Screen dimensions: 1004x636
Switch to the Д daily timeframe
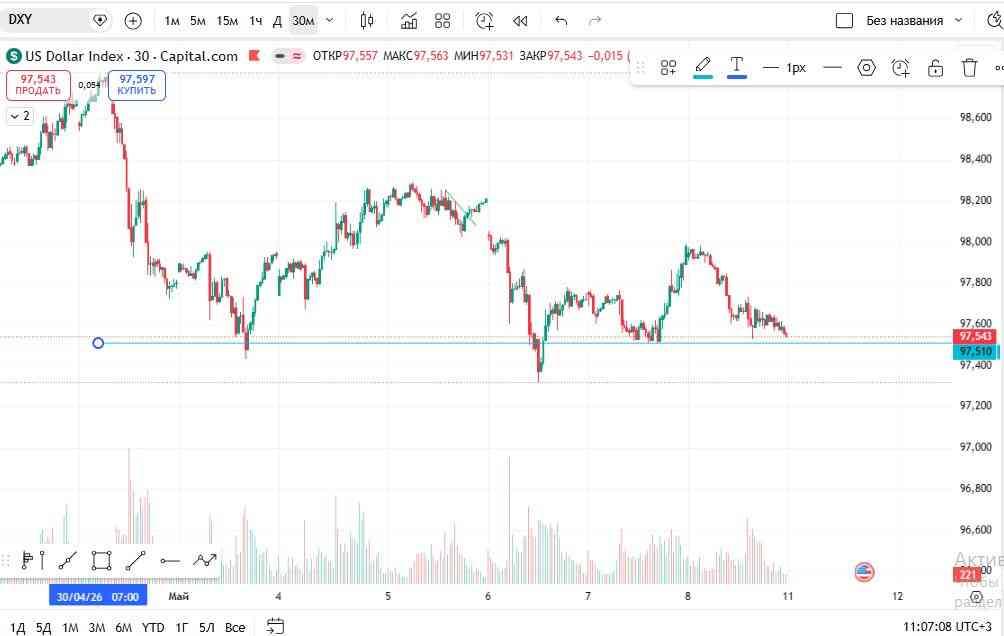pyautogui.click(x=277, y=20)
